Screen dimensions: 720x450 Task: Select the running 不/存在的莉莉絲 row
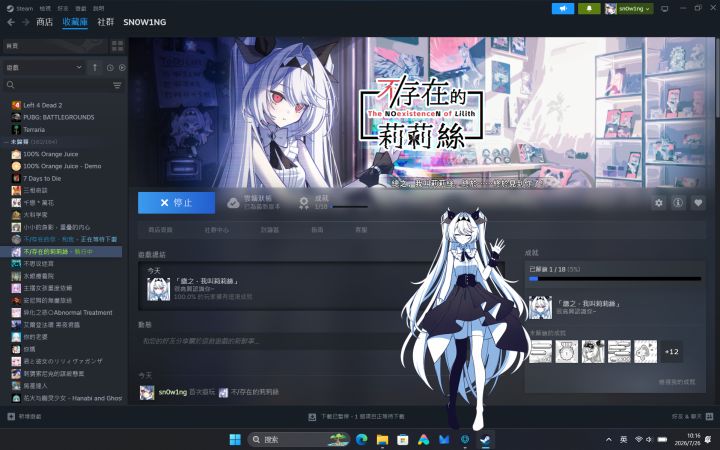click(62, 252)
